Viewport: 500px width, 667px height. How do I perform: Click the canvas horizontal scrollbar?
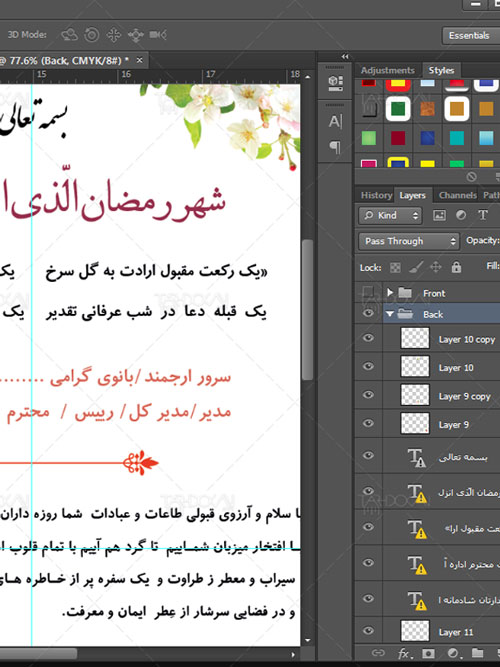point(38,654)
